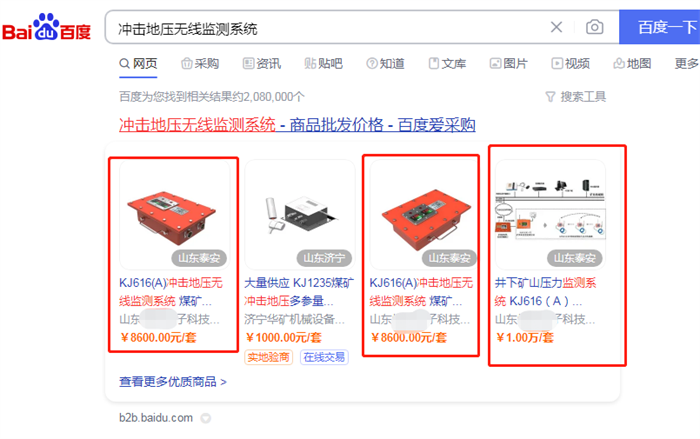The image size is (700, 439).
Task: Clear the search box with X icon
Action: click(x=556, y=27)
